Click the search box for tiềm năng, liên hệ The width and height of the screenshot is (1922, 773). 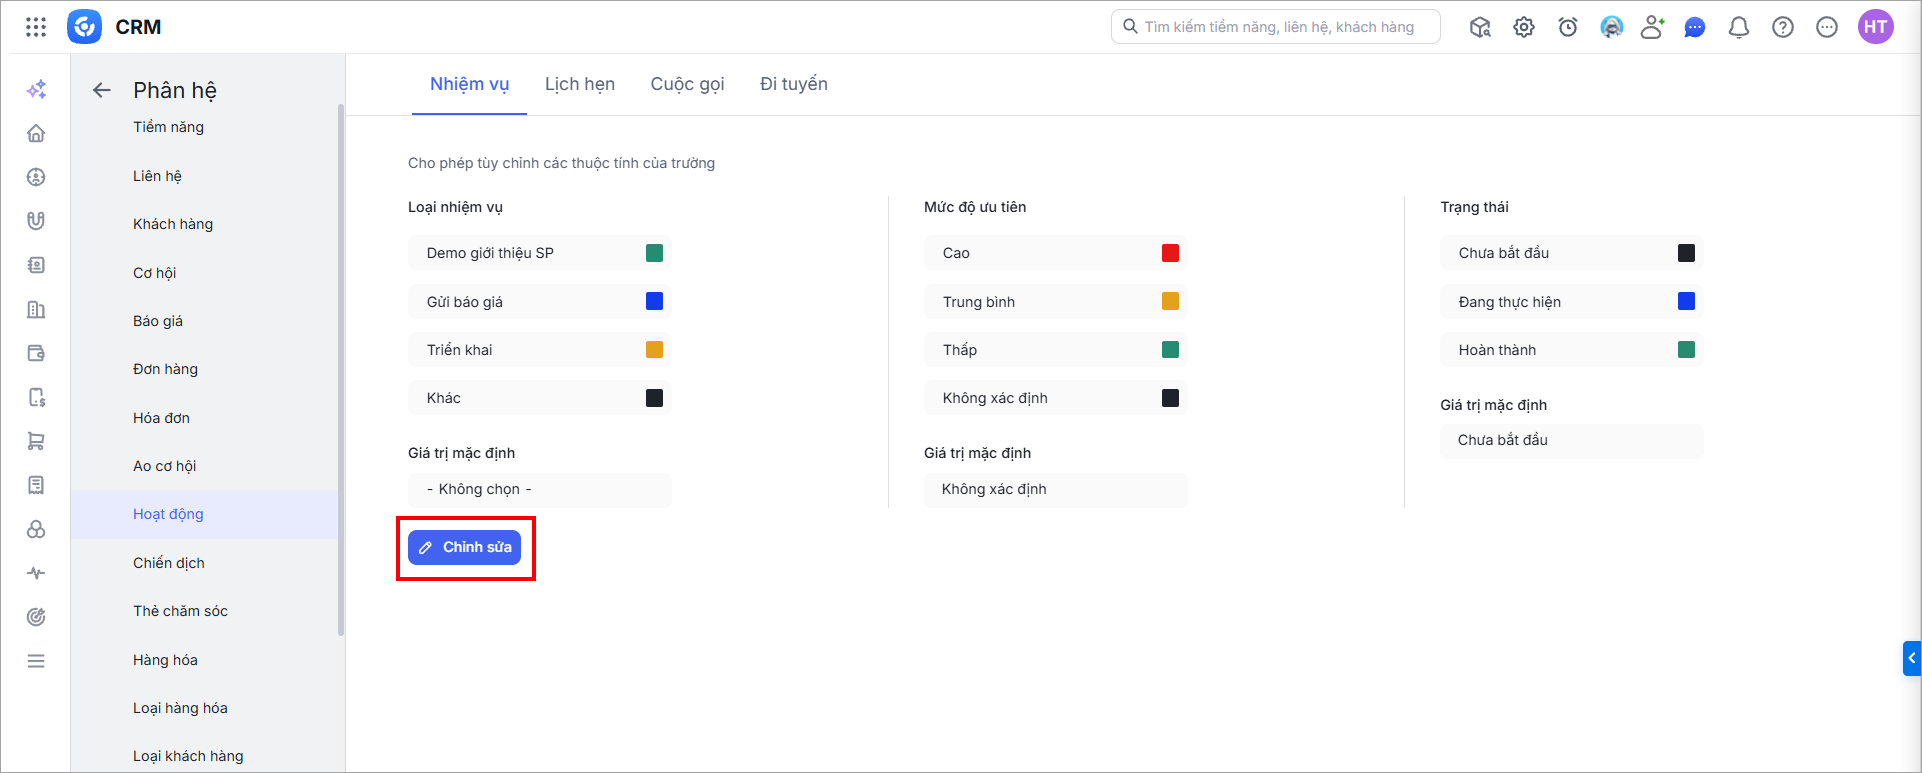[x=1275, y=27]
